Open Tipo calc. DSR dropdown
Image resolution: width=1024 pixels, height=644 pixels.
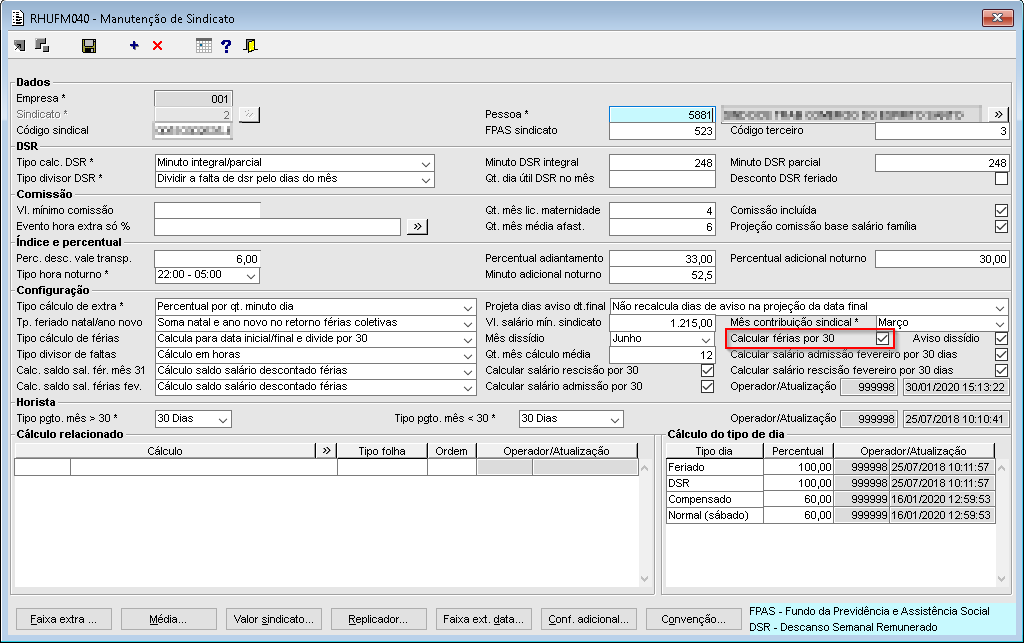(x=426, y=163)
